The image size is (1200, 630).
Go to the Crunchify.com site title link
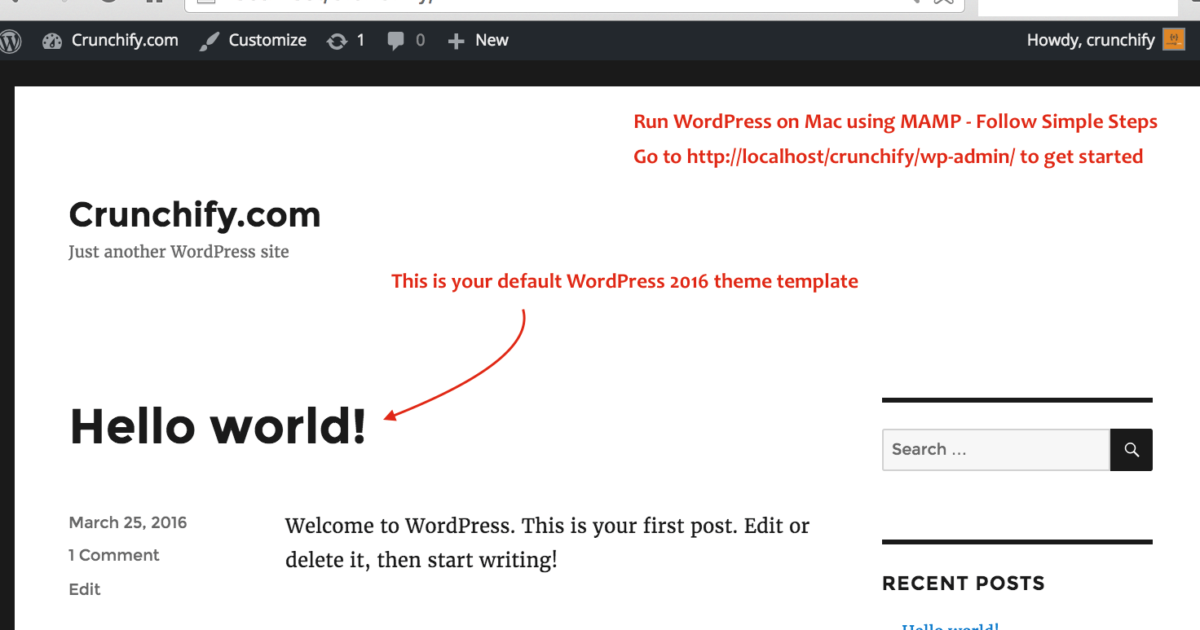coord(195,214)
